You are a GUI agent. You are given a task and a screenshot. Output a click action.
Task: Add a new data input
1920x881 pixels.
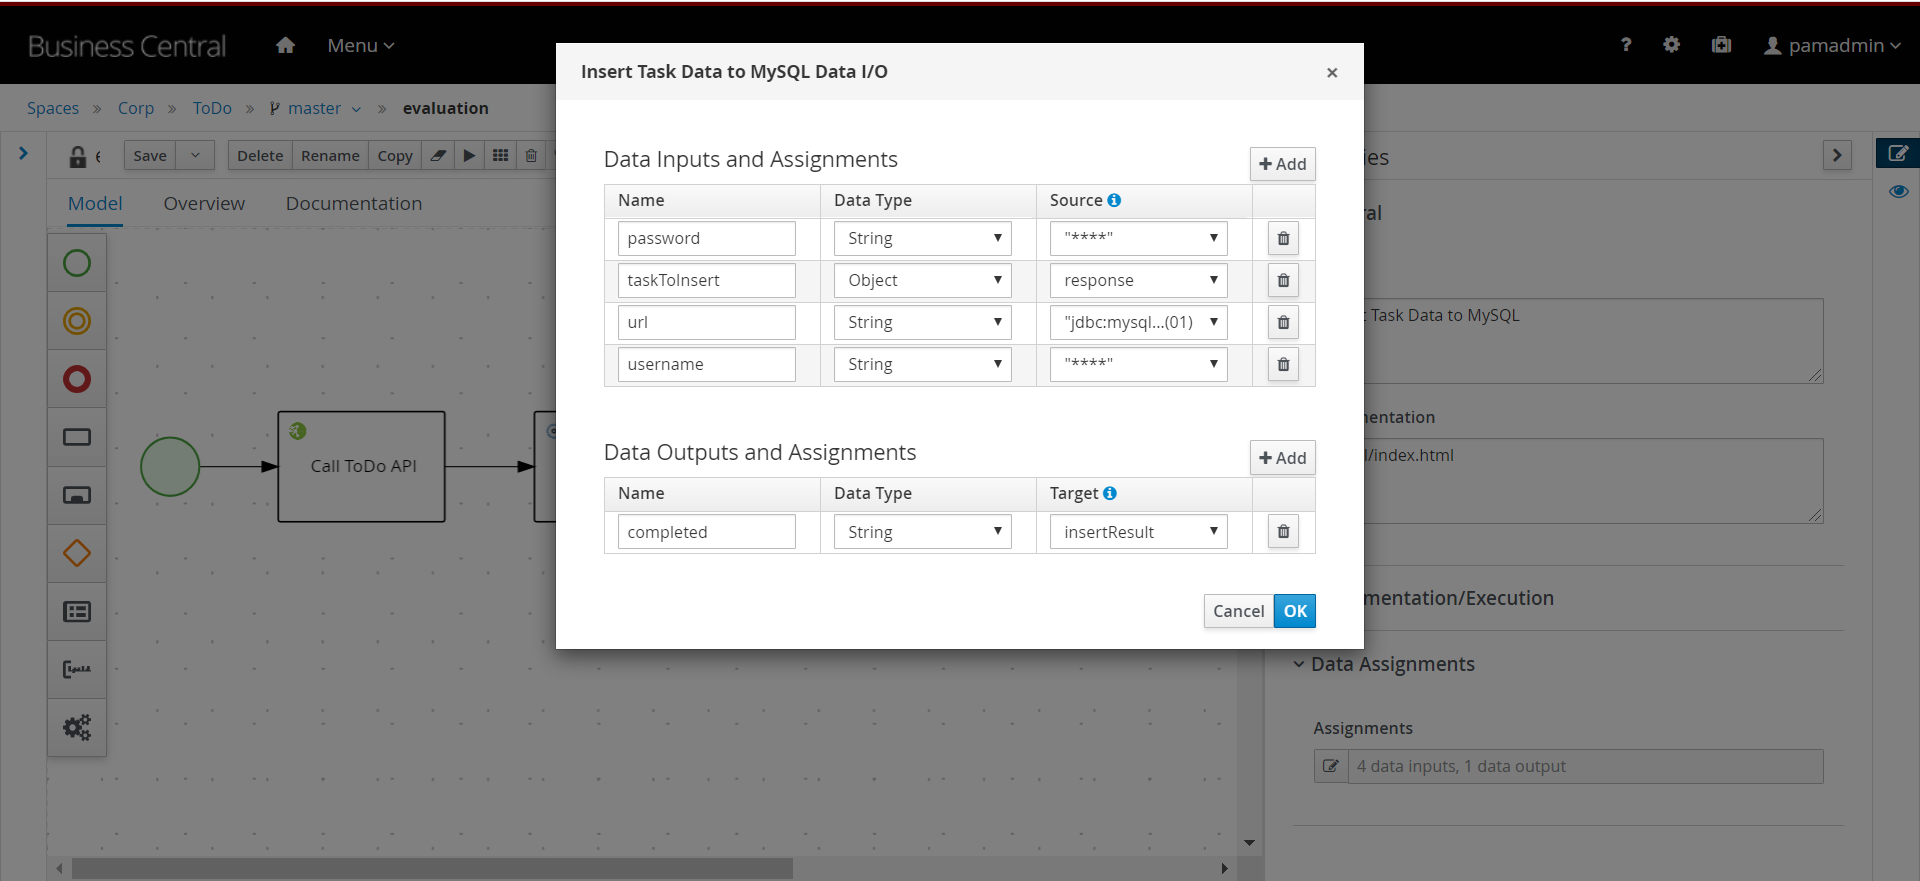(1282, 164)
